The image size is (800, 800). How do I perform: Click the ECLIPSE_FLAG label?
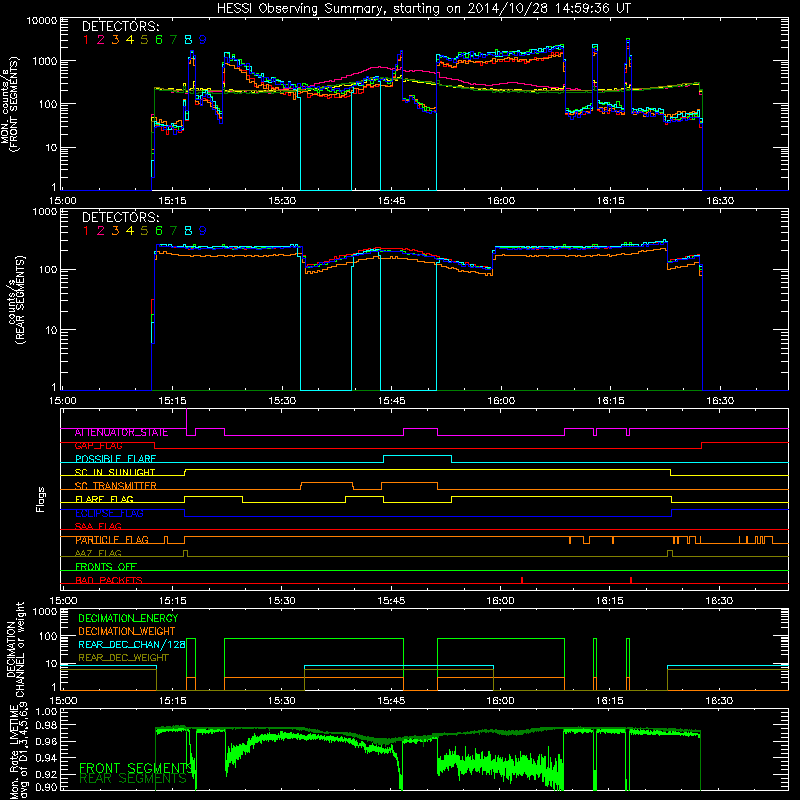click(109, 513)
